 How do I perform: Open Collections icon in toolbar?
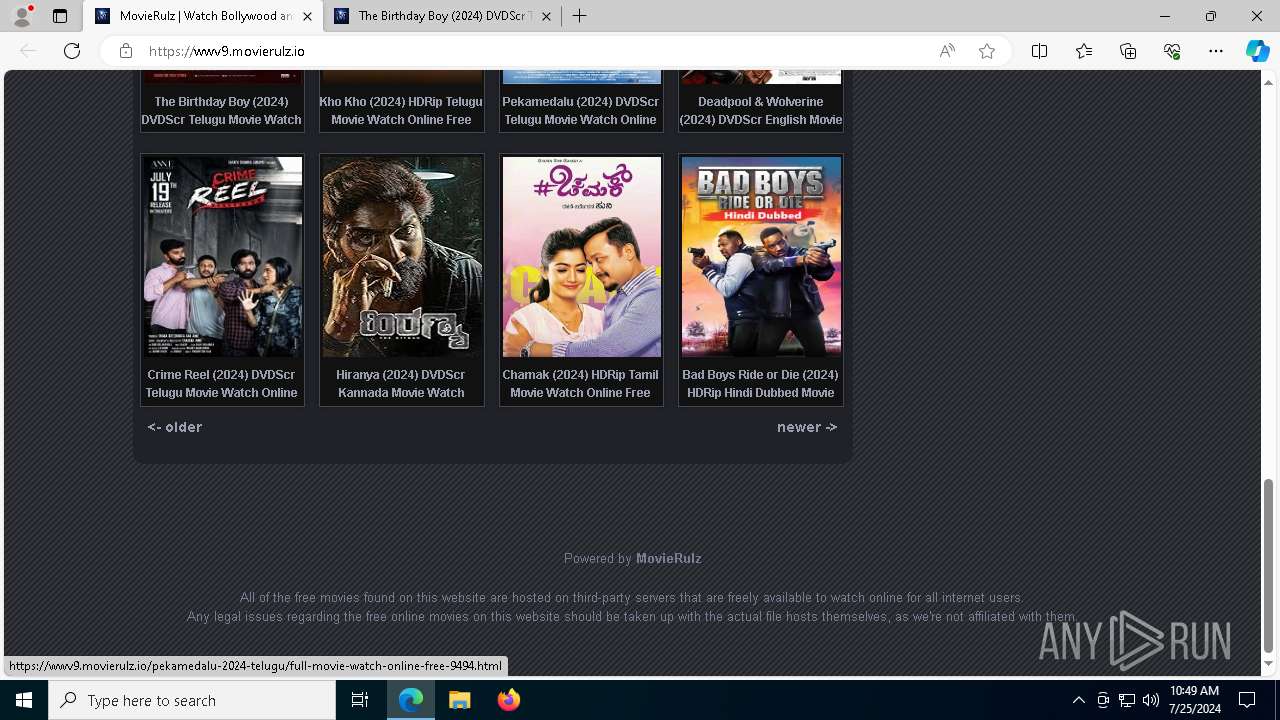(1128, 51)
